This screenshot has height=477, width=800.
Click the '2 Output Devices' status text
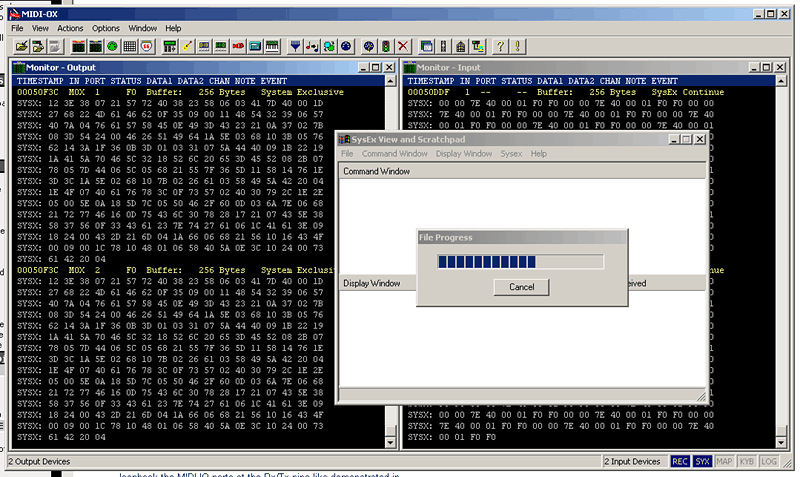pyautogui.click(x=39, y=461)
